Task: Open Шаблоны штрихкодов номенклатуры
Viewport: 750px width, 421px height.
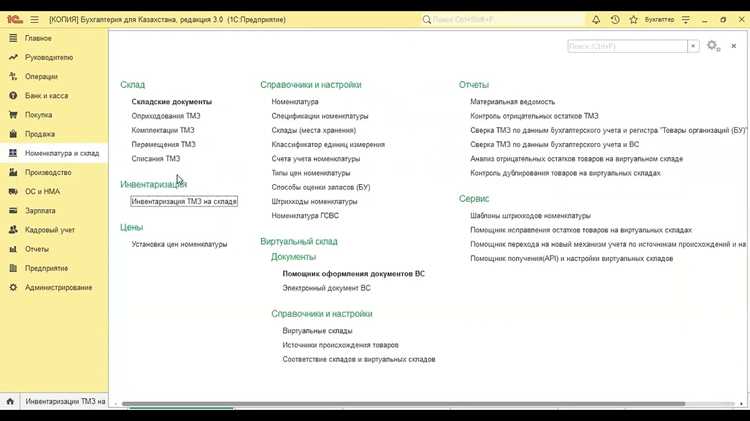Action: [x=530, y=215]
